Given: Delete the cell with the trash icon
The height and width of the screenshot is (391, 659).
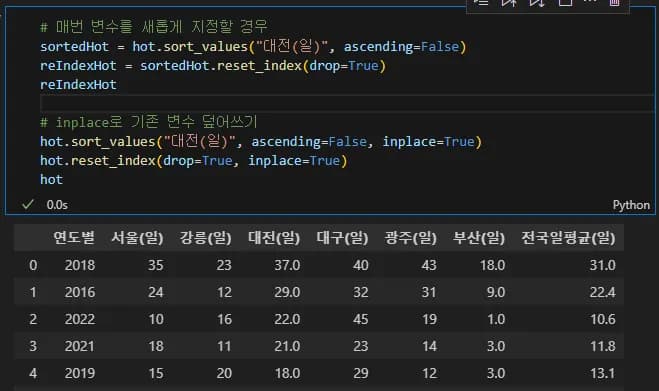Looking at the screenshot, I should (614, 3).
